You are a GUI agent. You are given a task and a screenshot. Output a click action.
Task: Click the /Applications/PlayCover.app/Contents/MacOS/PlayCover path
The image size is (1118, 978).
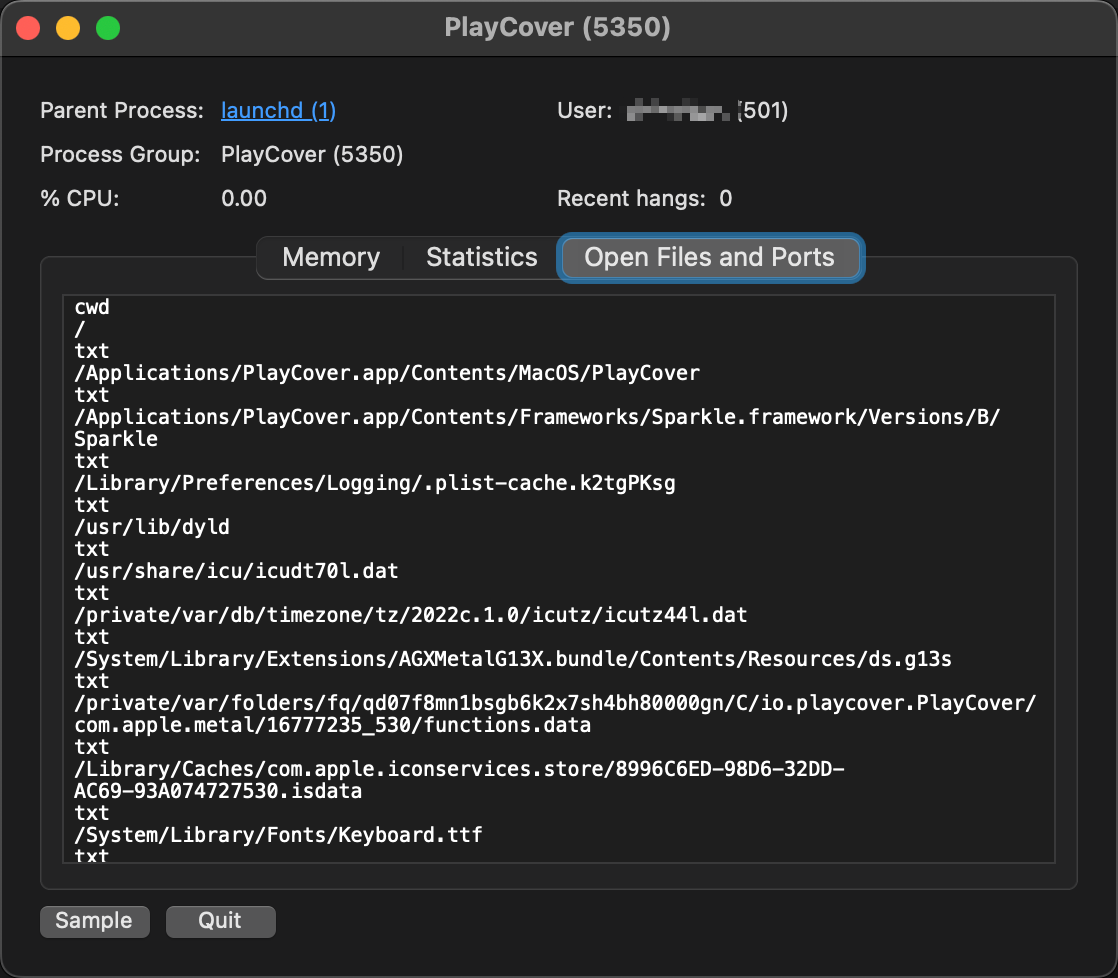point(387,373)
